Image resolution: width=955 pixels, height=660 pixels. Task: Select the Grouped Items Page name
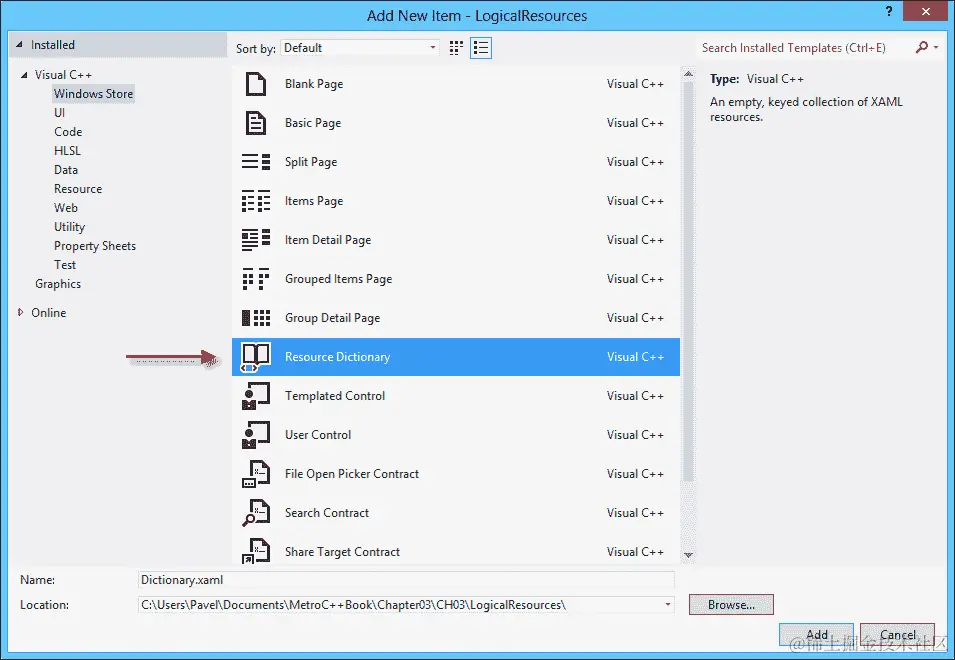339,279
